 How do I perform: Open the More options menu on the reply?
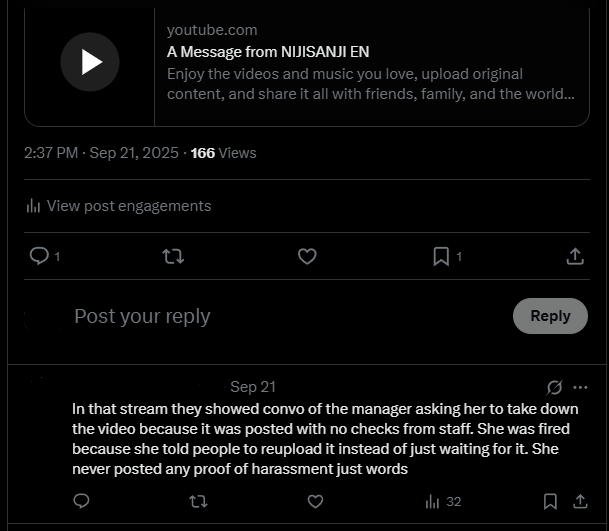pyautogui.click(x=581, y=387)
